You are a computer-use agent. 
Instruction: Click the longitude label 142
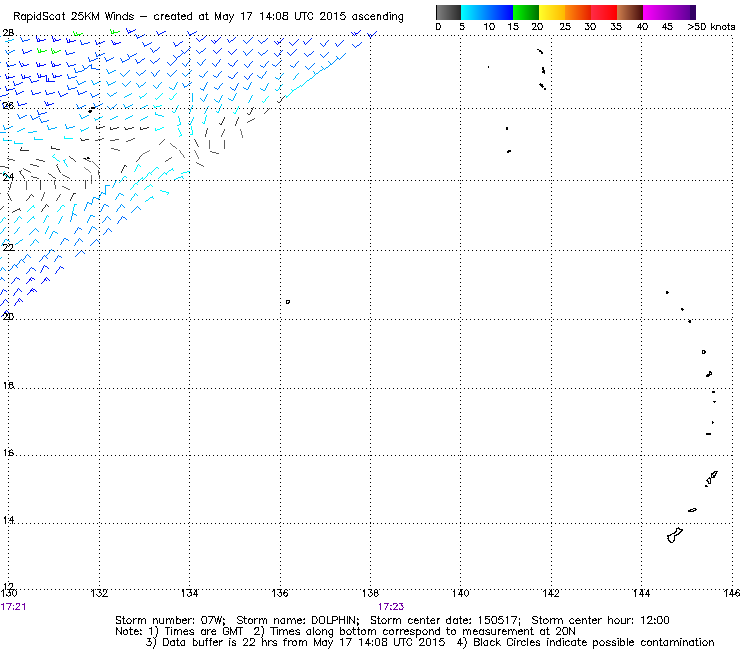point(551,593)
